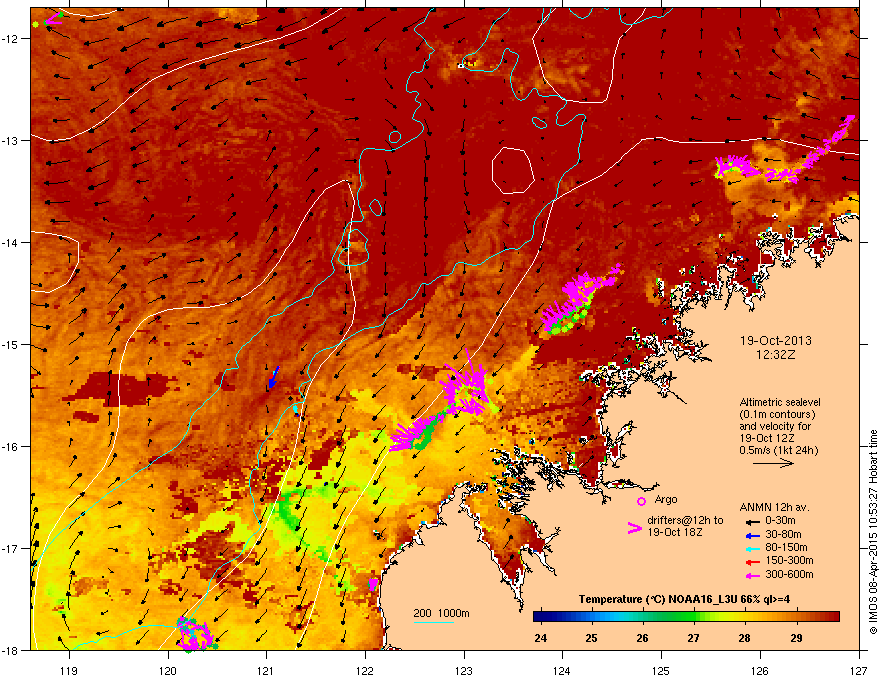This screenshot has height=680, width=880.
Task: Click the blue 30-80m legend arrow
Action: pyautogui.click(x=751, y=535)
